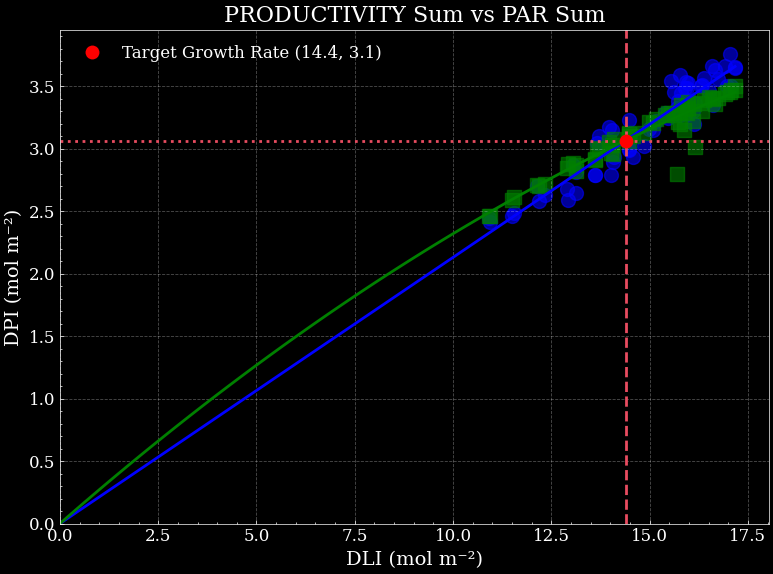The height and width of the screenshot is (574, 773).
Task: Click the red target point on plot
Action: pyautogui.click(x=626, y=141)
